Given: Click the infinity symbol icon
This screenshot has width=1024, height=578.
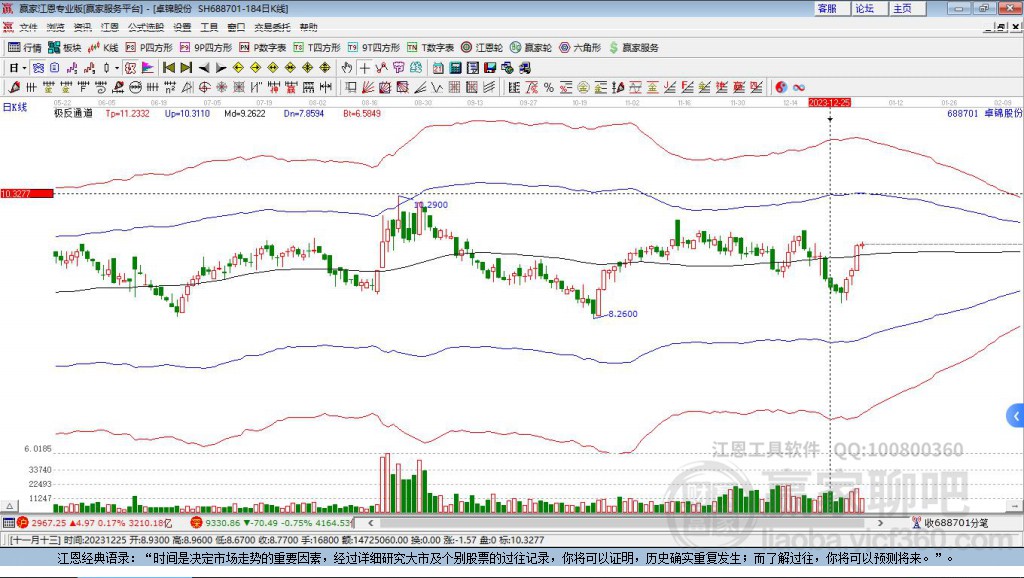Looking at the screenshot, I should 799,87.
